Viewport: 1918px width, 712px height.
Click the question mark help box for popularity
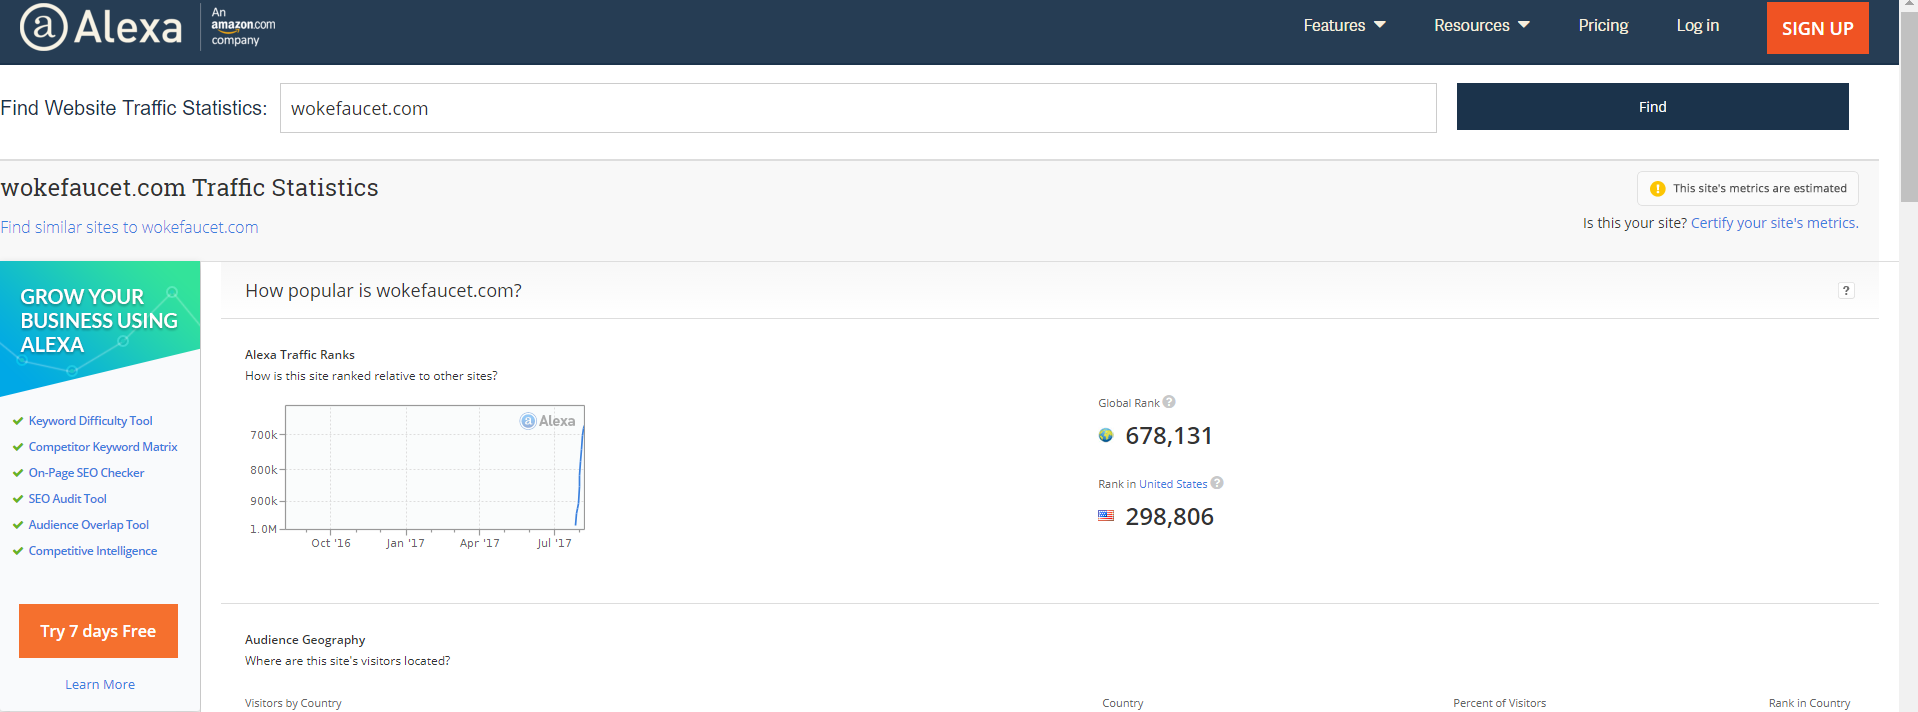coord(1846,290)
